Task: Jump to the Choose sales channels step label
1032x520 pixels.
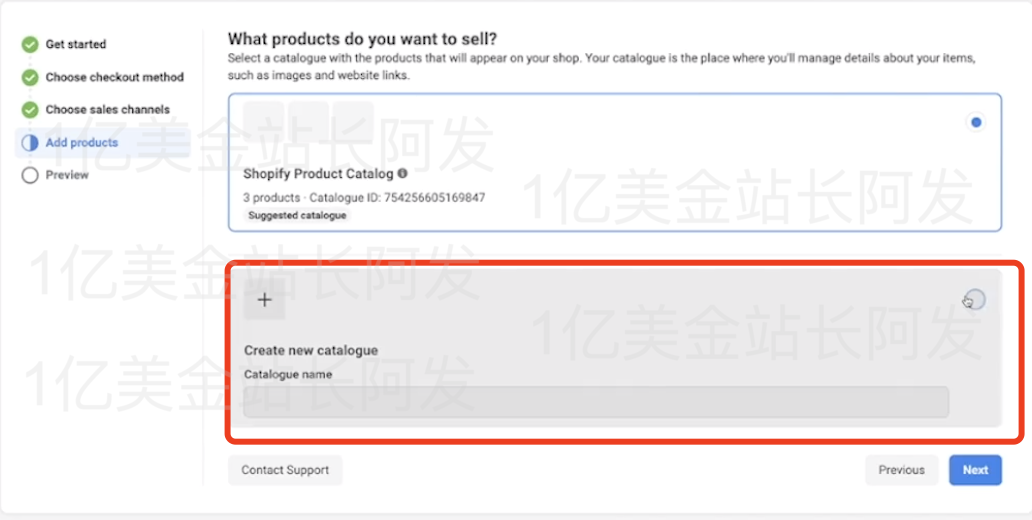Action: (x=108, y=110)
